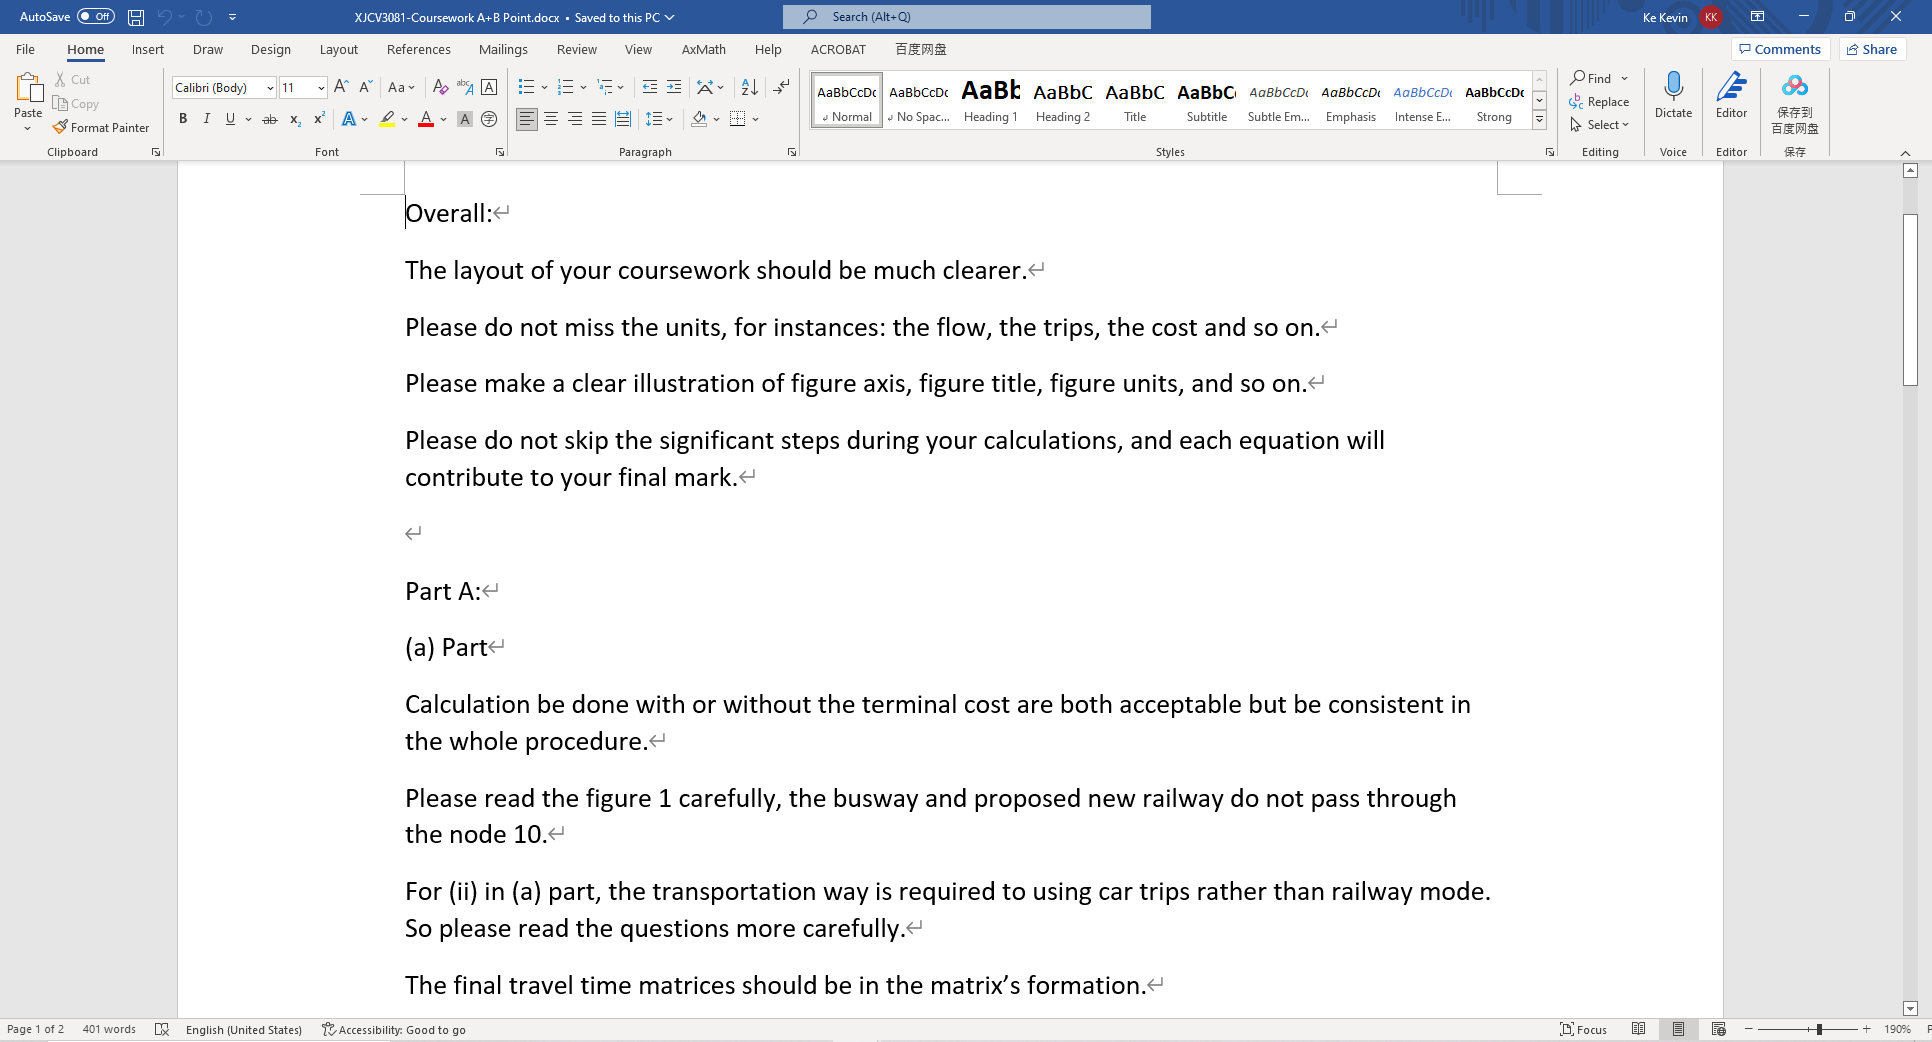Show paragraph marks with pilcrow icon
Screen dimensions: 1932x1042
click(782, 88)
